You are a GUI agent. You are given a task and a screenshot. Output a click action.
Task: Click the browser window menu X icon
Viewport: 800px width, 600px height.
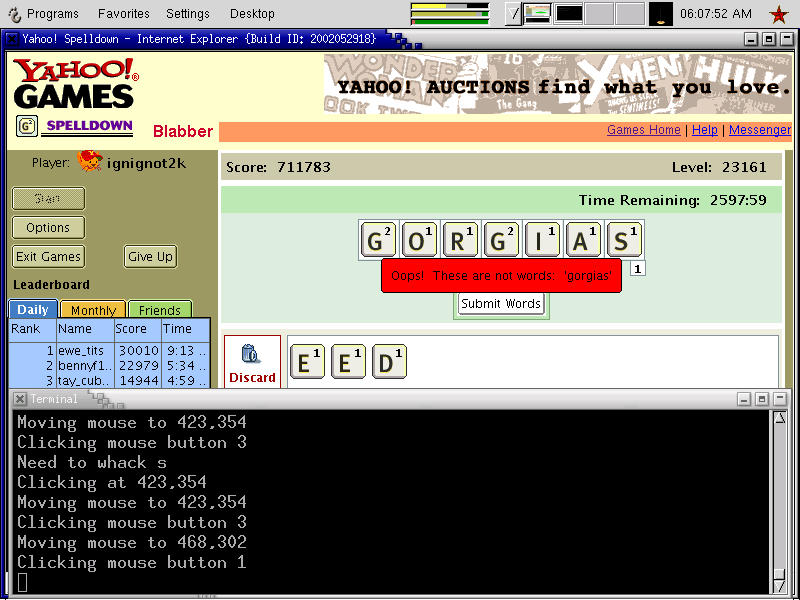(x=12, y=39)
